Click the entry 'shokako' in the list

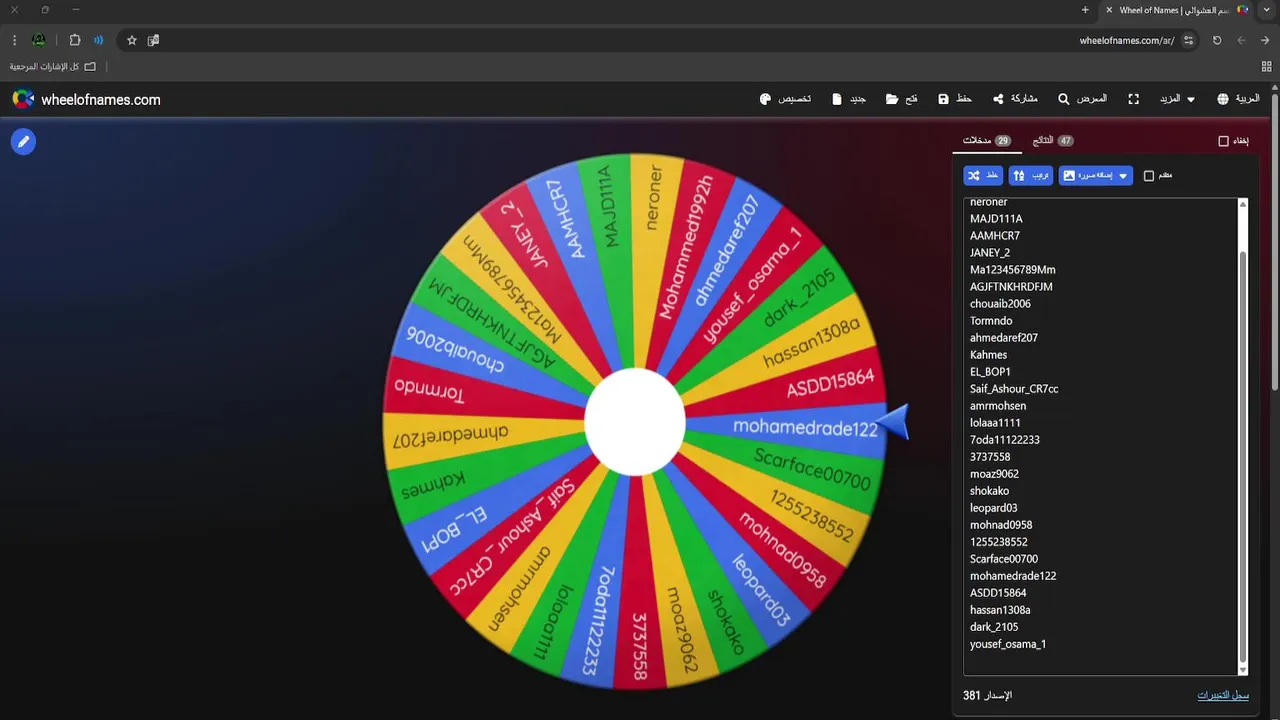pyautogui.click(x=989, y=491)
